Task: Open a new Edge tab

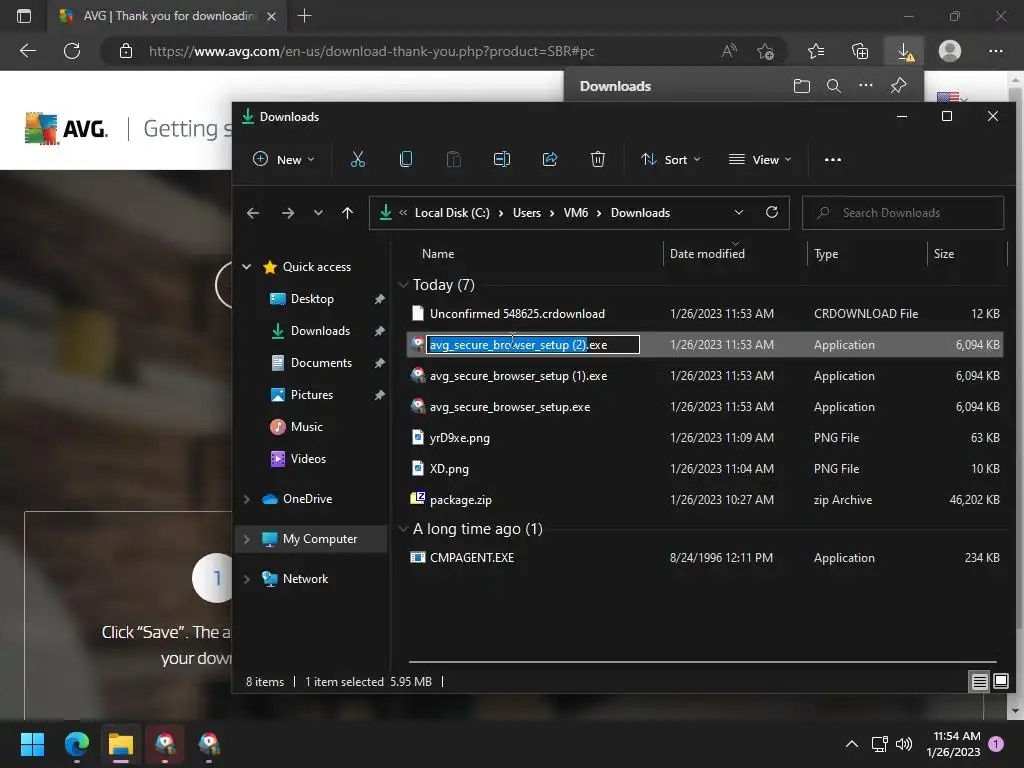Action: (304, 16)
